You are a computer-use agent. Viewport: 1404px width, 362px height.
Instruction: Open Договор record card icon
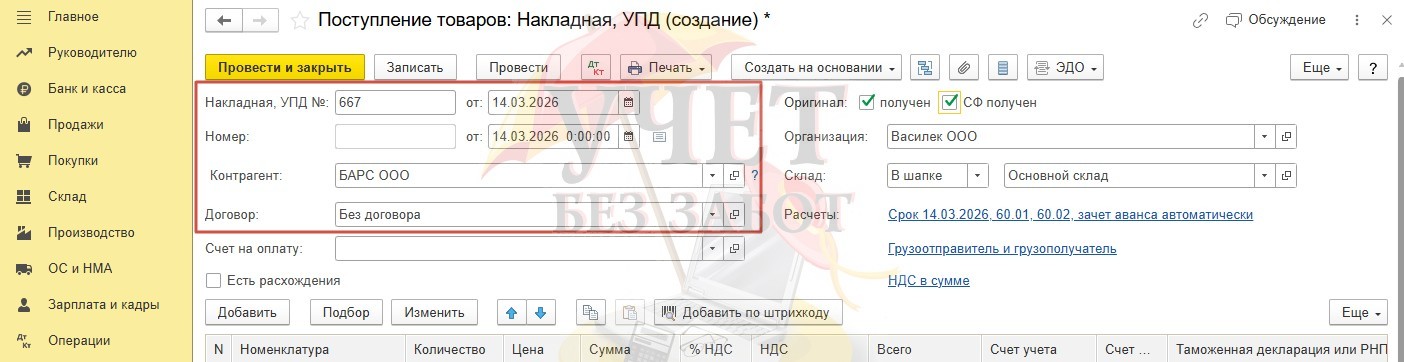point(734,214)
